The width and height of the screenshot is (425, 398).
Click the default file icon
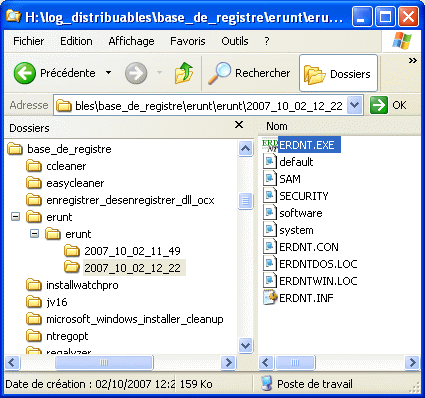pyautogui.click(x=270, y=162)
